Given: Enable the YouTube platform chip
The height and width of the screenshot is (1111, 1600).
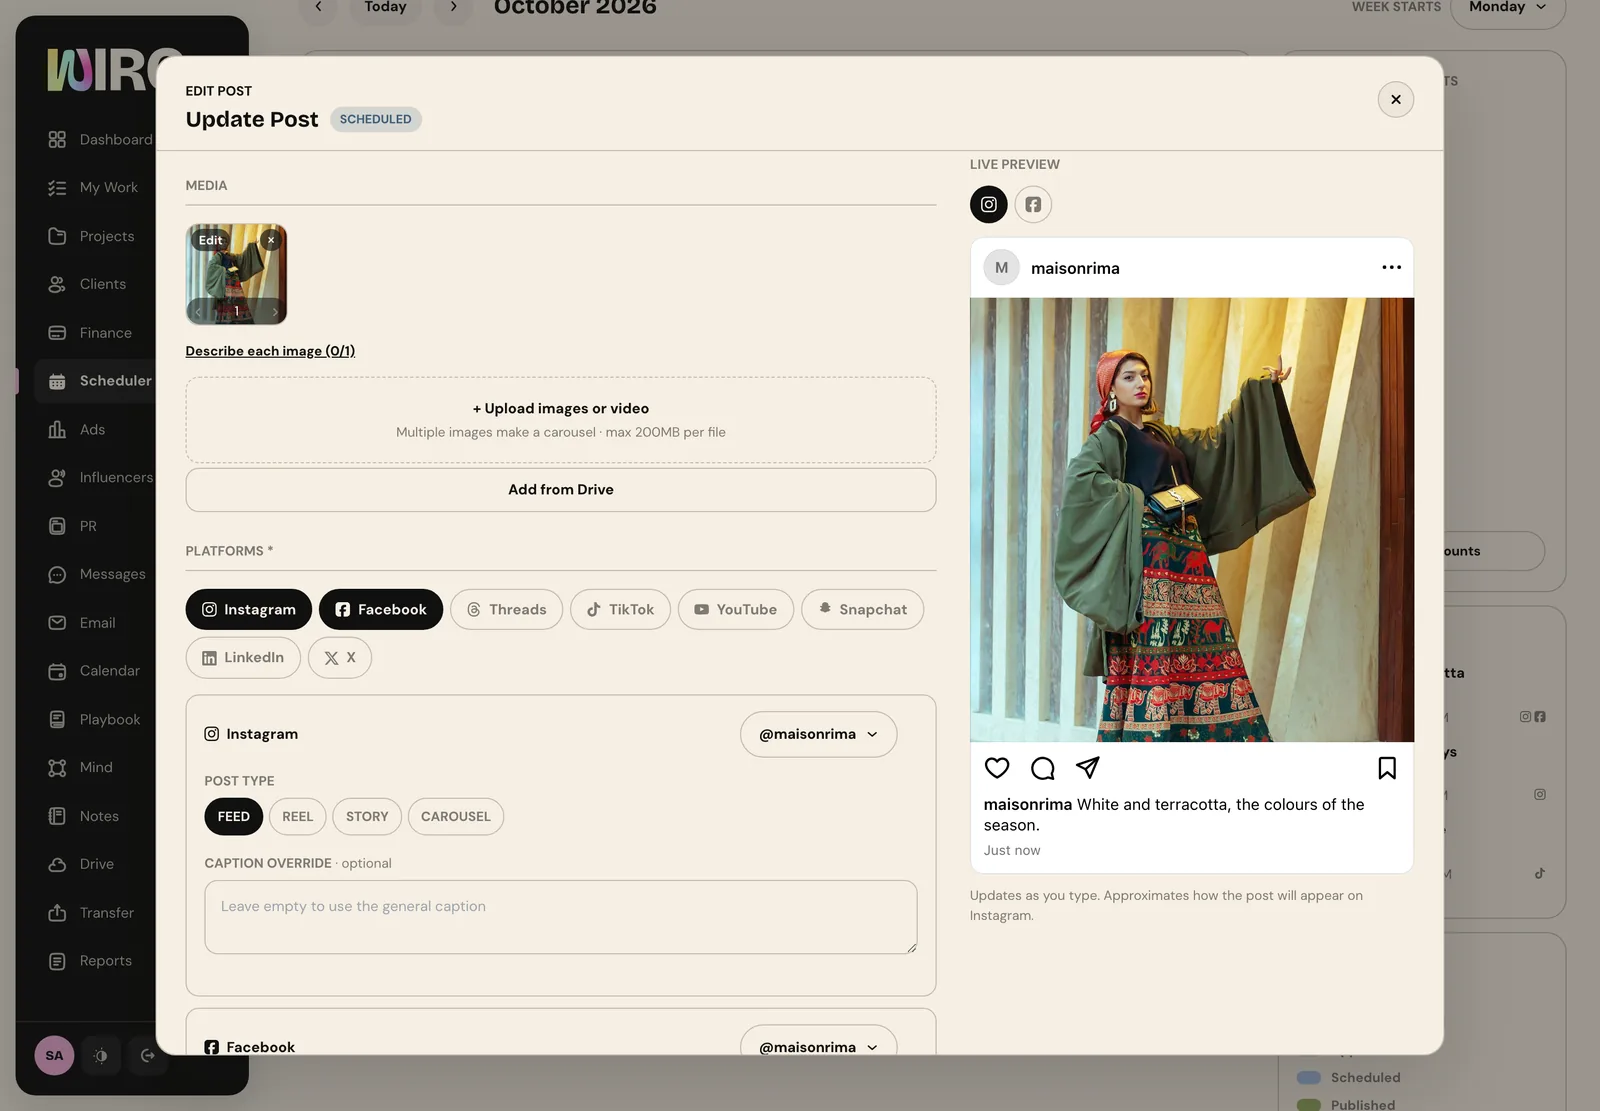Looking at the screenshot, I should tap(736, 609).
